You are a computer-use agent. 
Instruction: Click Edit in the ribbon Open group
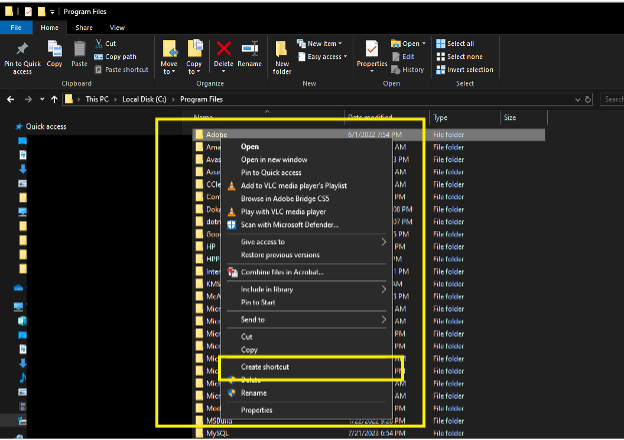coord(403,56)
